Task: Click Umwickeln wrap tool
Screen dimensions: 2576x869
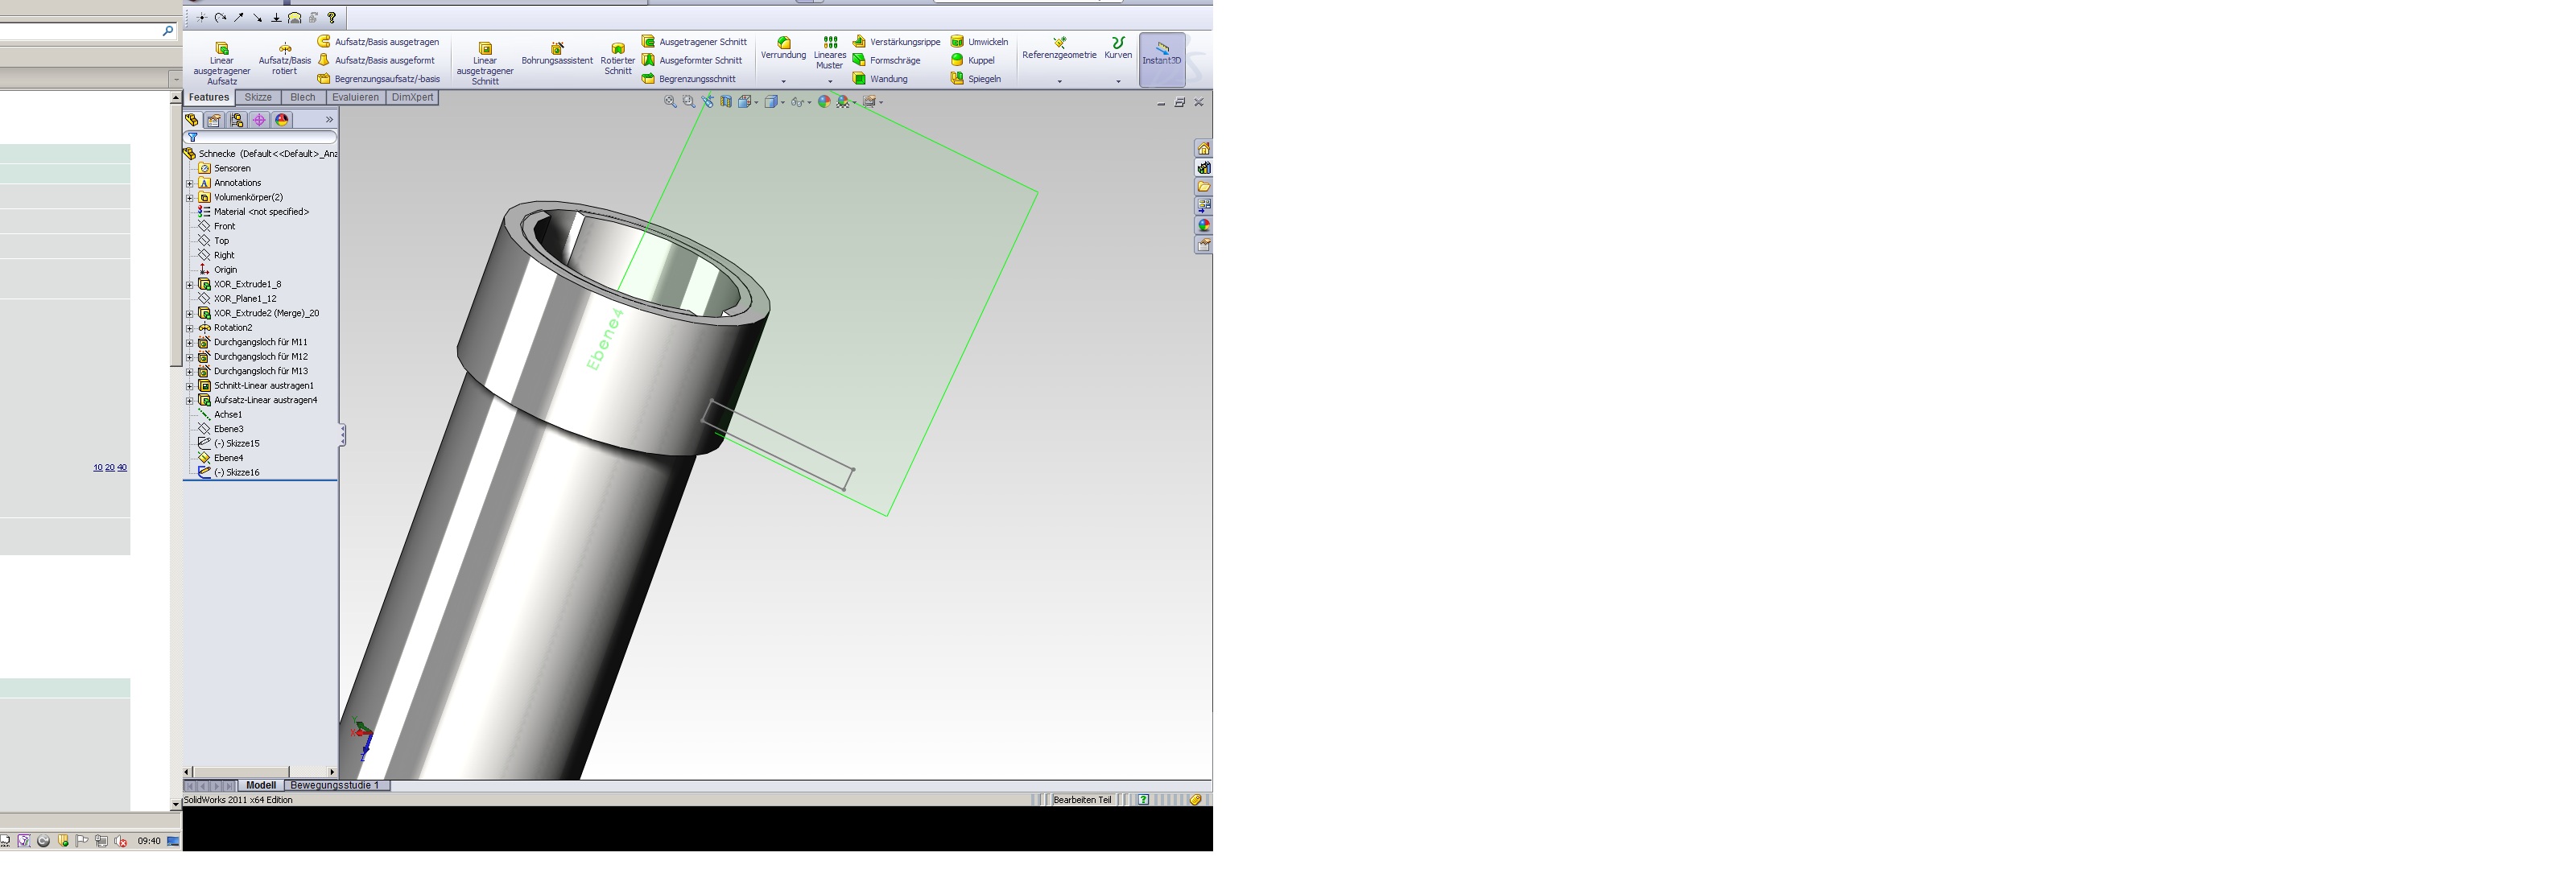Action: 979,42
